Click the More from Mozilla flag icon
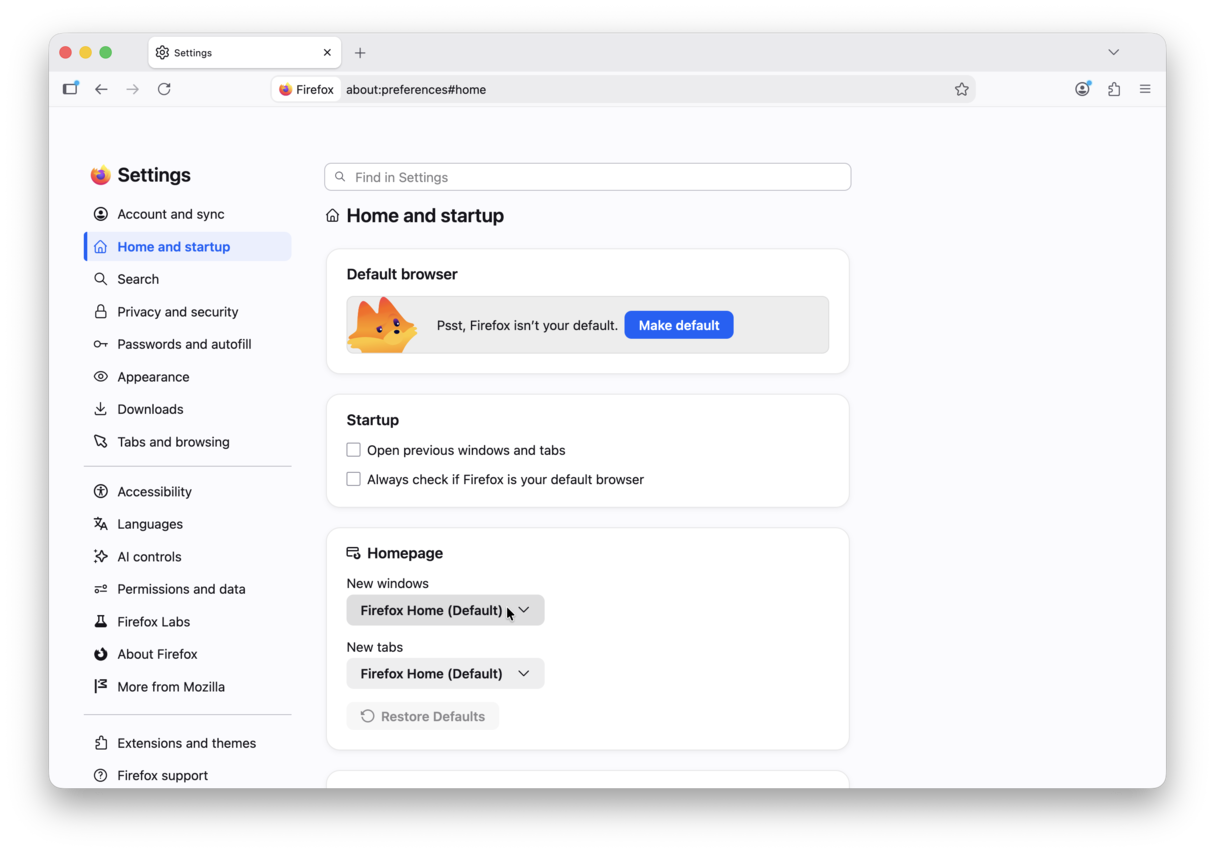1215x853 pixels. click(x=101, y=687)
